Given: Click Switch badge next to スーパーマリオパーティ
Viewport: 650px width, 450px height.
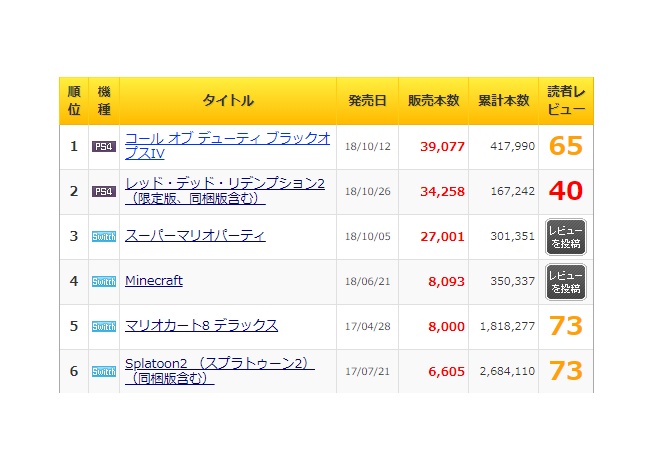Looking at the screenshot, I should point(104,237).
